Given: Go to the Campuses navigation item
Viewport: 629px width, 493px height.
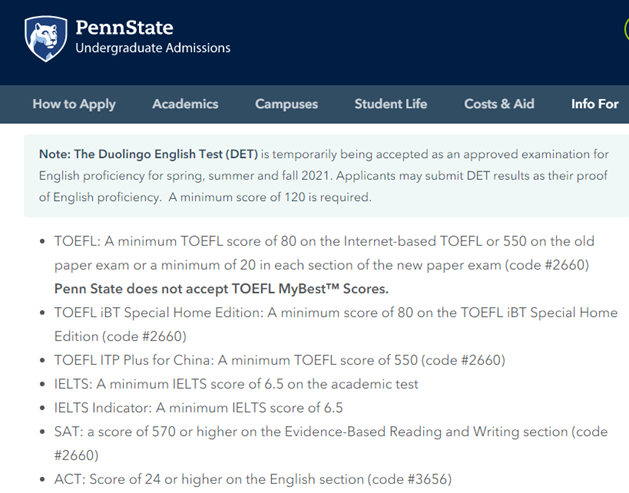Looking at the screenshot, I should point(286,104).
